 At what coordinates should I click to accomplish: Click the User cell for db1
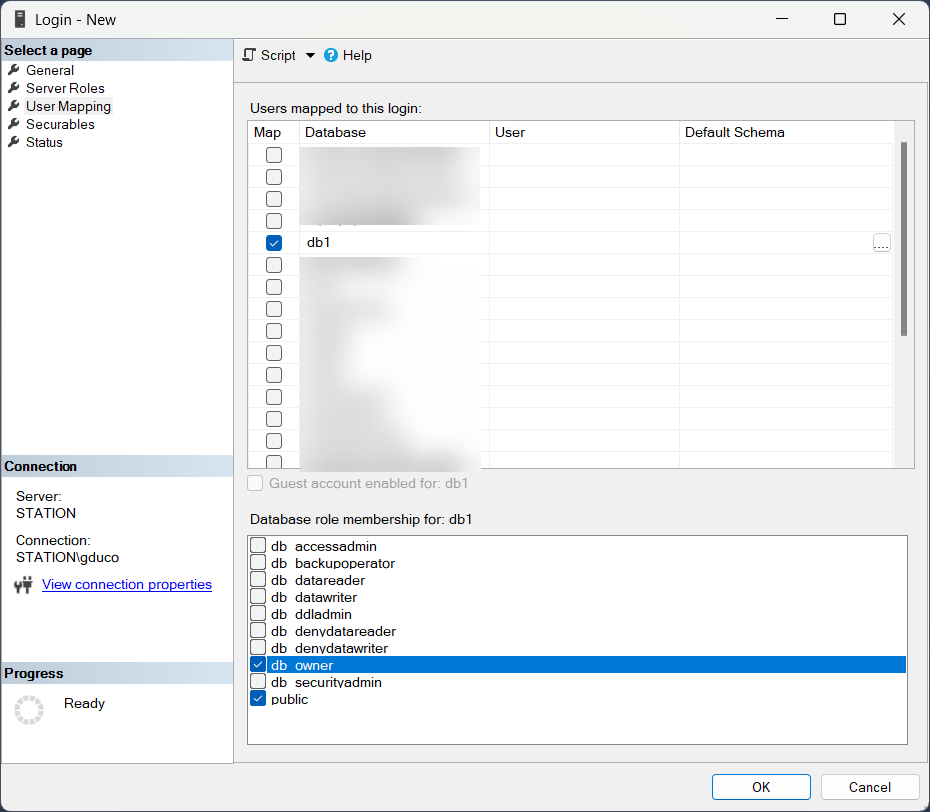coord(584,243)
